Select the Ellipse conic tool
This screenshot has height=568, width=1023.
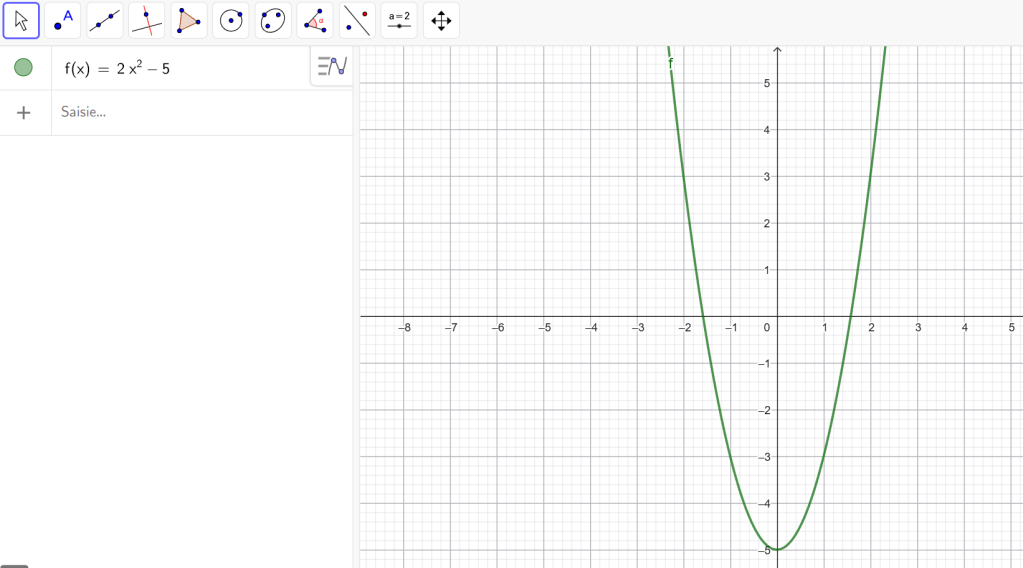point(273,20)
